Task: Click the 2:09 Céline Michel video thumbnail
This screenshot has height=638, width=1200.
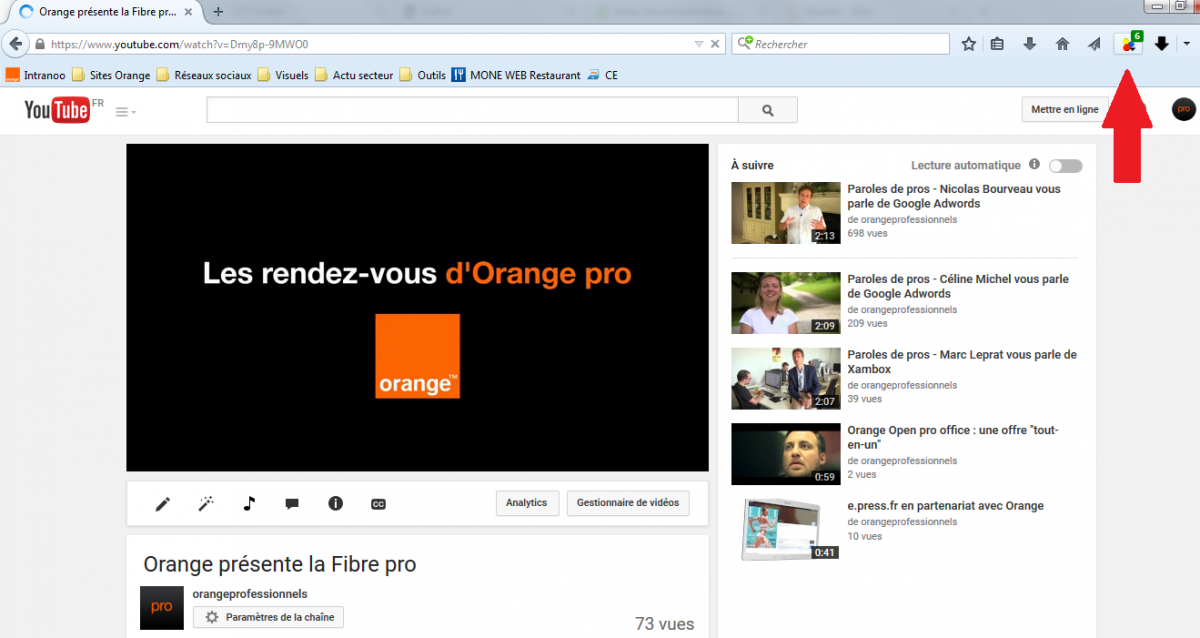Action: point(785,303)
